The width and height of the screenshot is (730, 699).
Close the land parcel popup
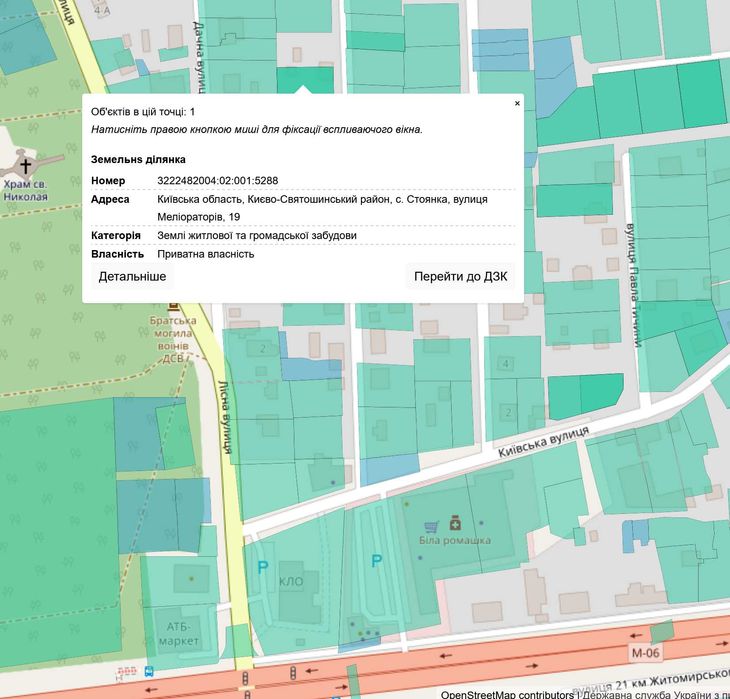(517, 103)
